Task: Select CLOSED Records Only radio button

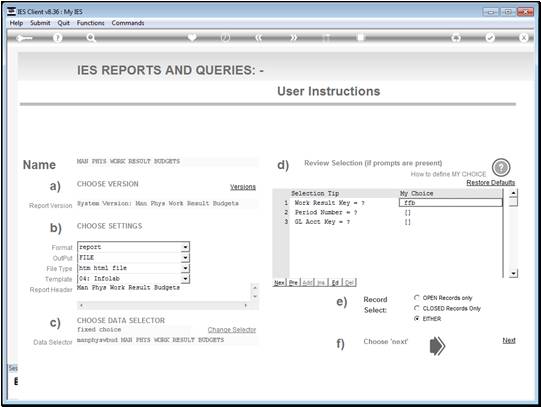Action: pyautogui.click(x=416, y=308)
